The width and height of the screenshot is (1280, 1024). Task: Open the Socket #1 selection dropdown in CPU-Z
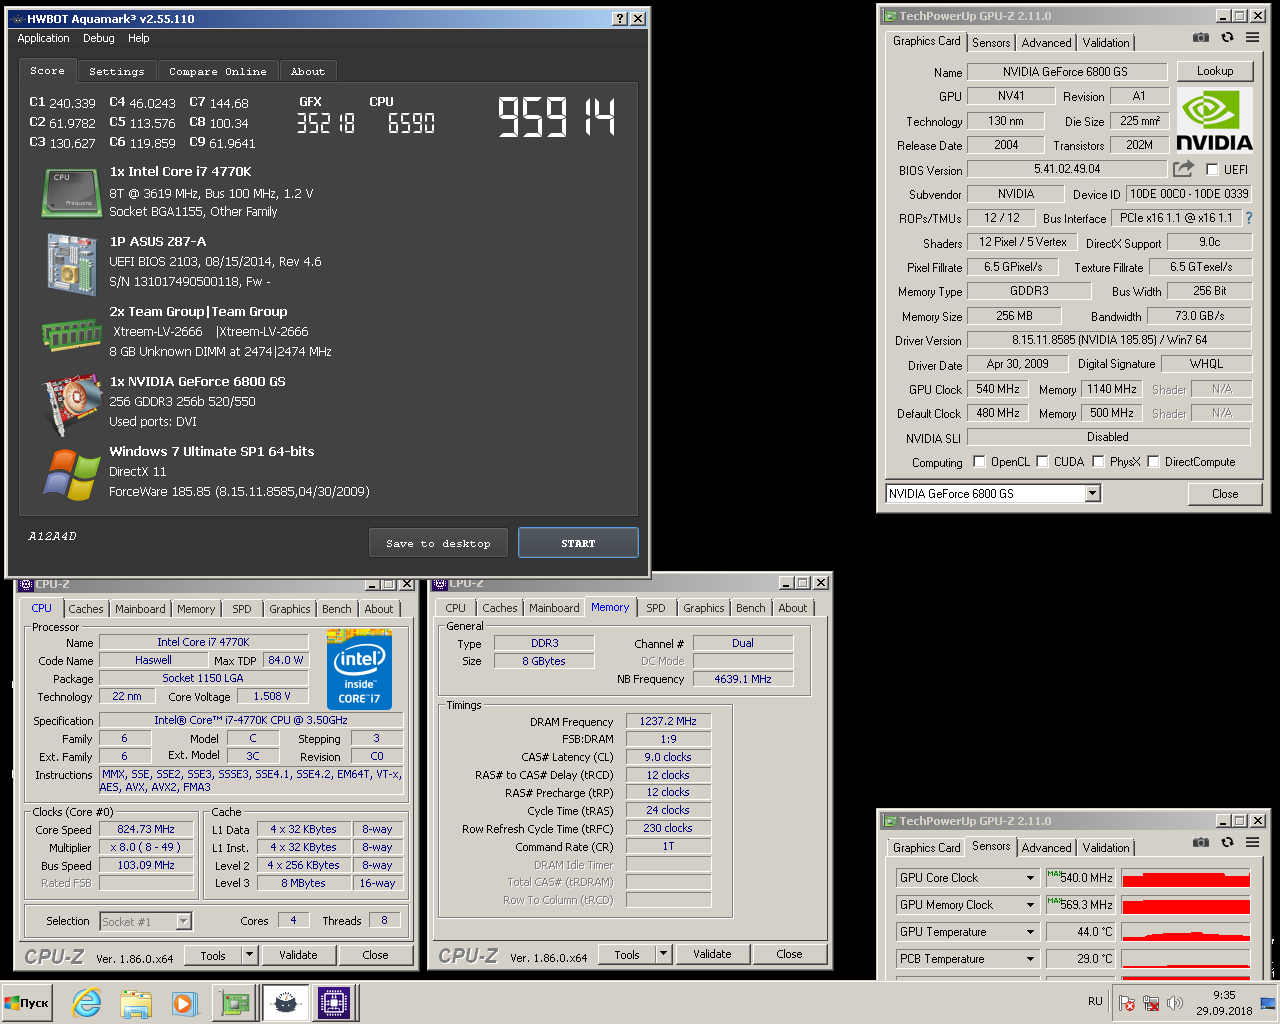coord(183,921)
